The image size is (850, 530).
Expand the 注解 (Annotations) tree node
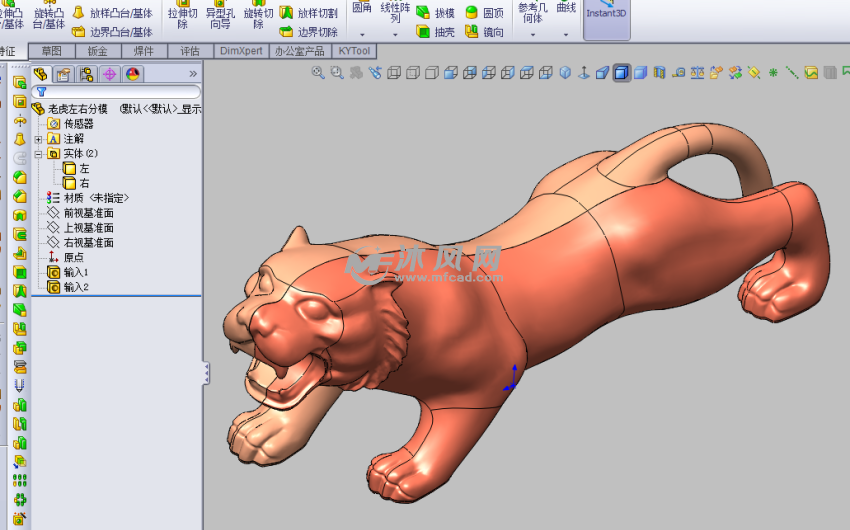[38, 139]
